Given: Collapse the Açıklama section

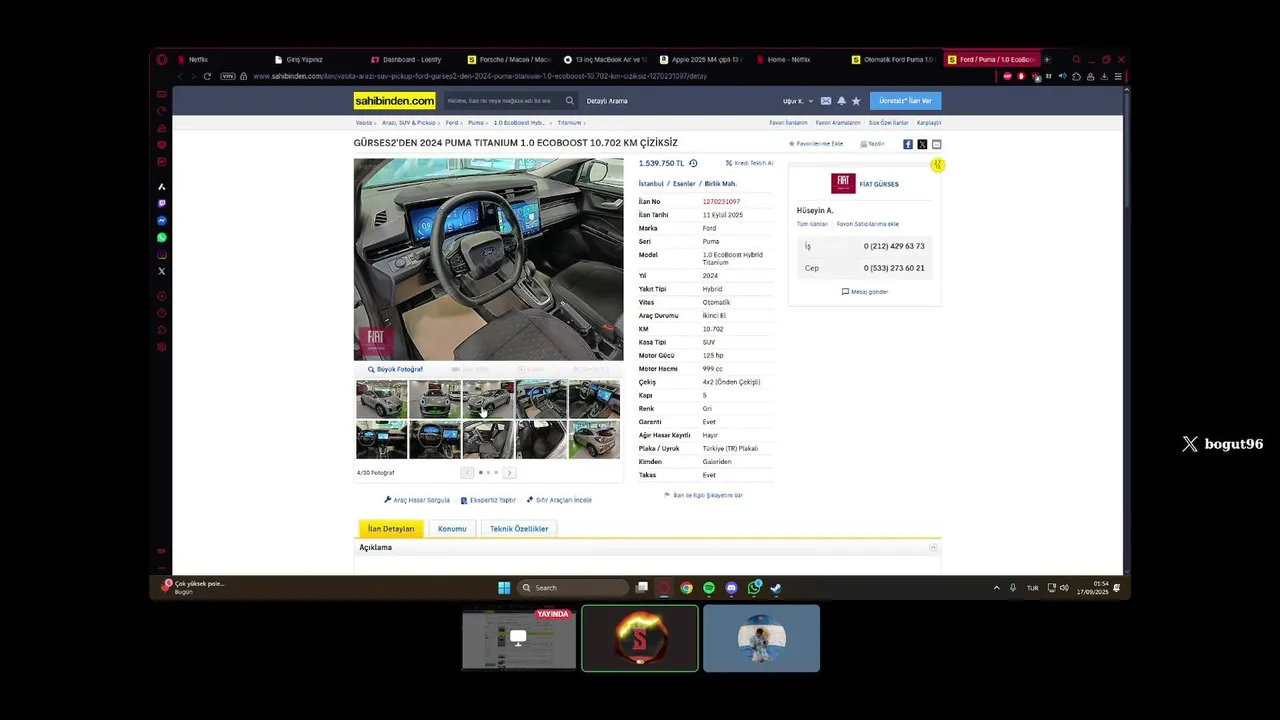Looking at the screenshot, I should point(933,548).
